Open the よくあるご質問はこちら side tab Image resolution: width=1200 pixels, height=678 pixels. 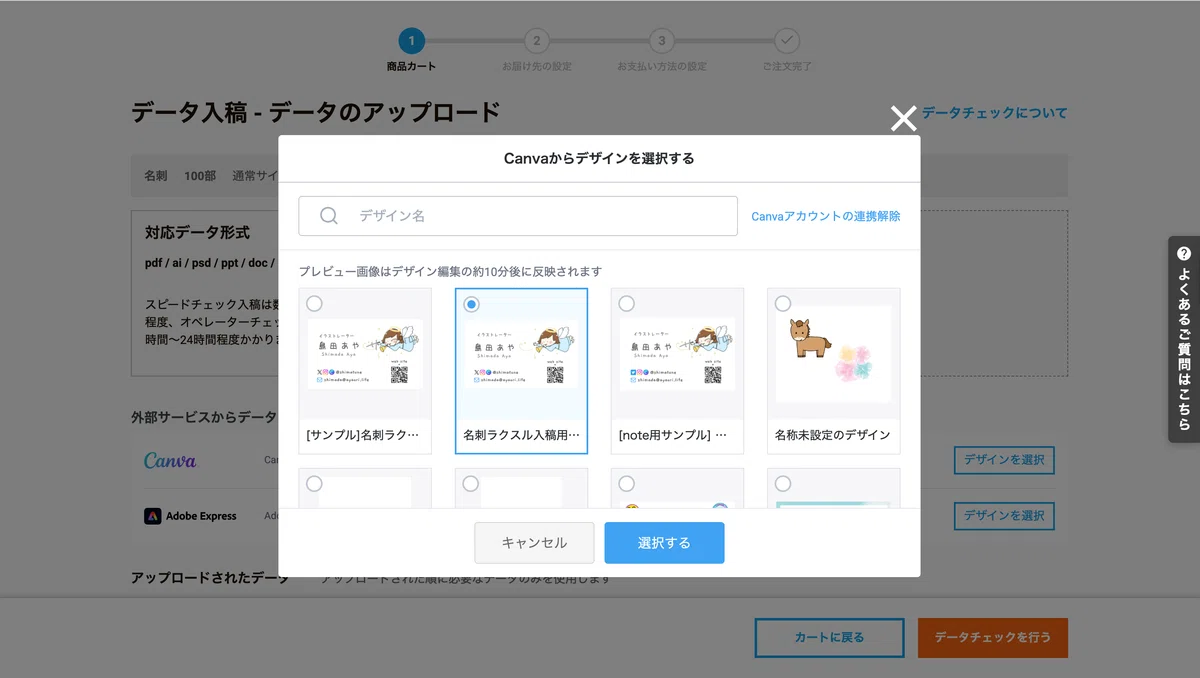pyautogui.click(x=1184, y=339)
